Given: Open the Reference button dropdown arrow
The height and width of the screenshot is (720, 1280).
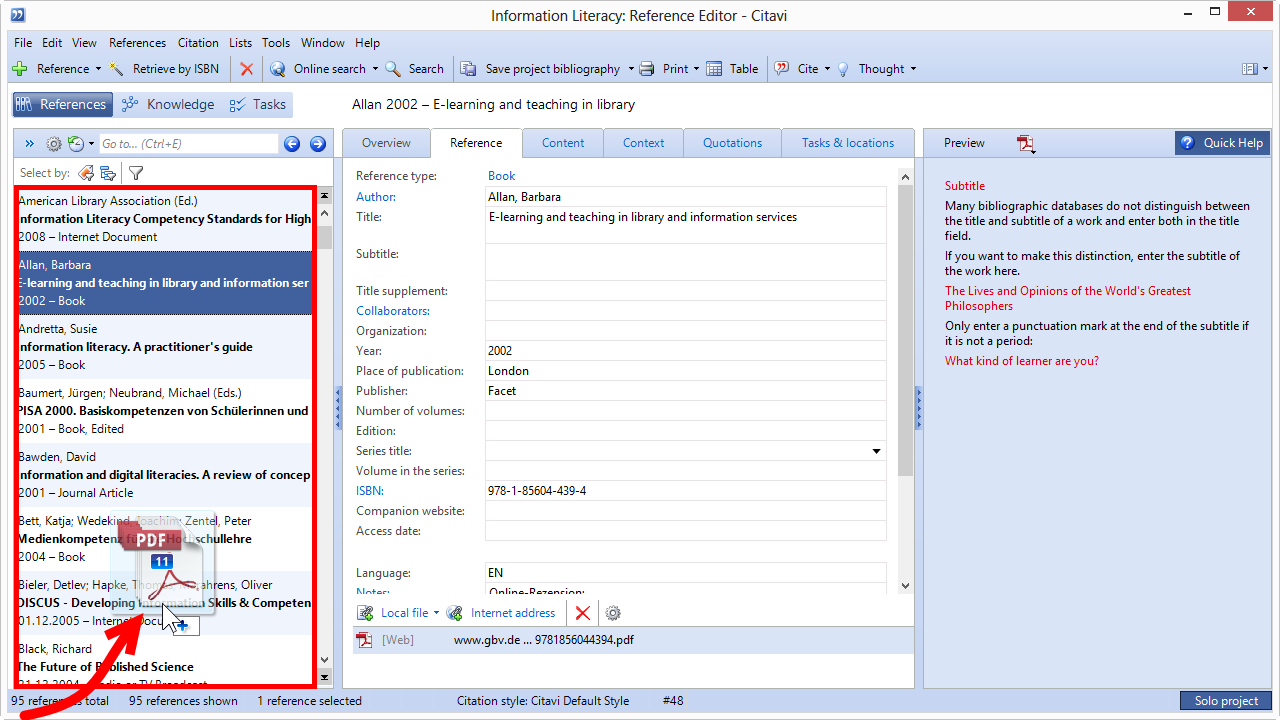Looking at the screenshot, I should point(98,69).
